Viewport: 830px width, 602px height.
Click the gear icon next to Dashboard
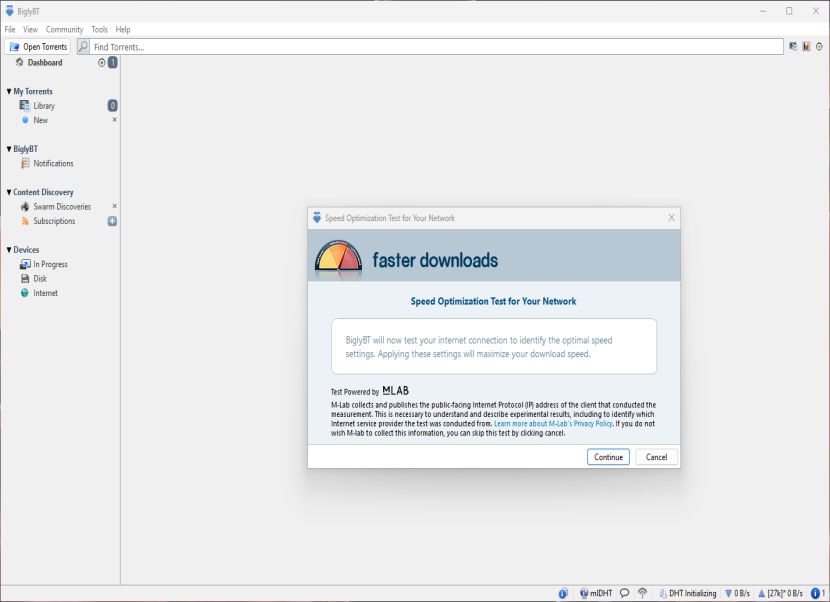point(102,62)
